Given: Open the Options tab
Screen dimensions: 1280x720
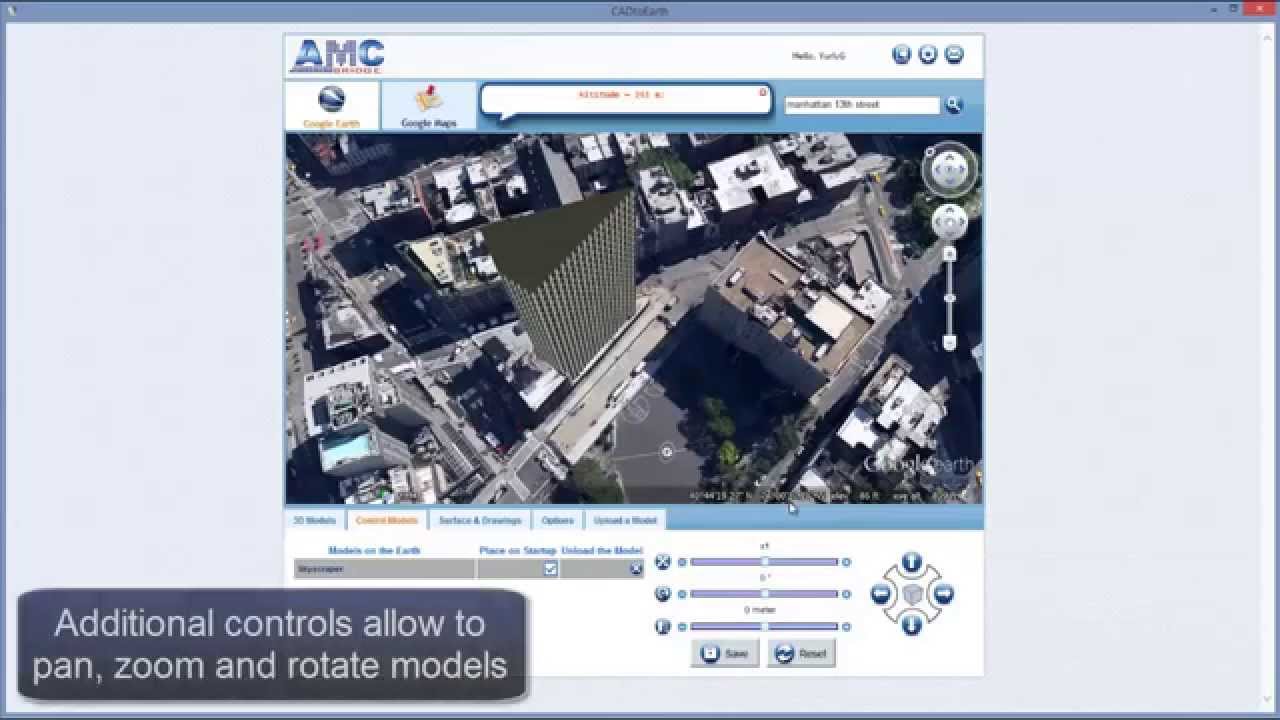Looking at the screenshot, I should (x=557, y=520).
